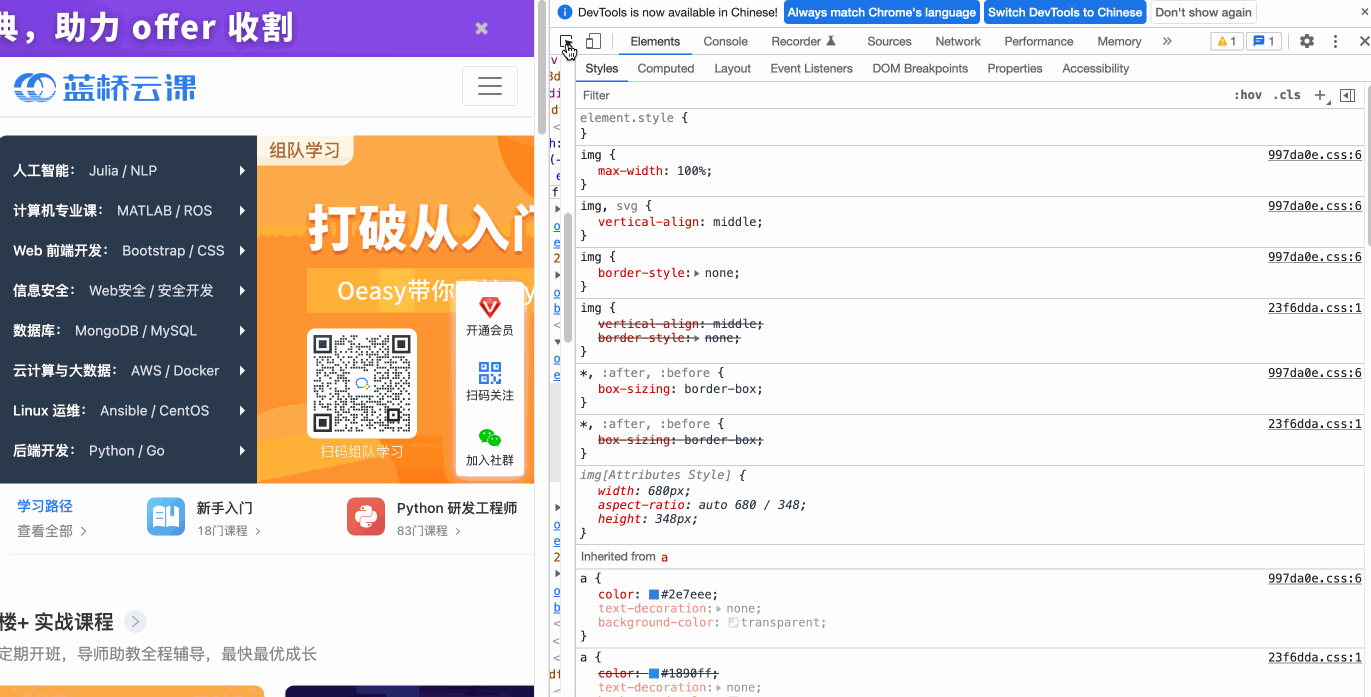The height and width of the screenshot is (697, 1371).
Task: Click the Styles pane vertical scrollbar
Action: pos(1368,165)
